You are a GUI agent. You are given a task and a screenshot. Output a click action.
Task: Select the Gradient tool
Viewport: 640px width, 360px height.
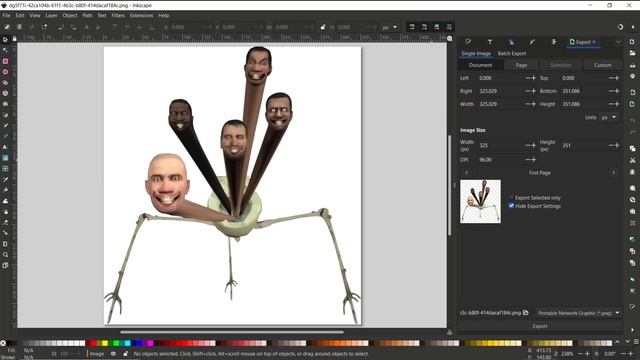(5, 158)
